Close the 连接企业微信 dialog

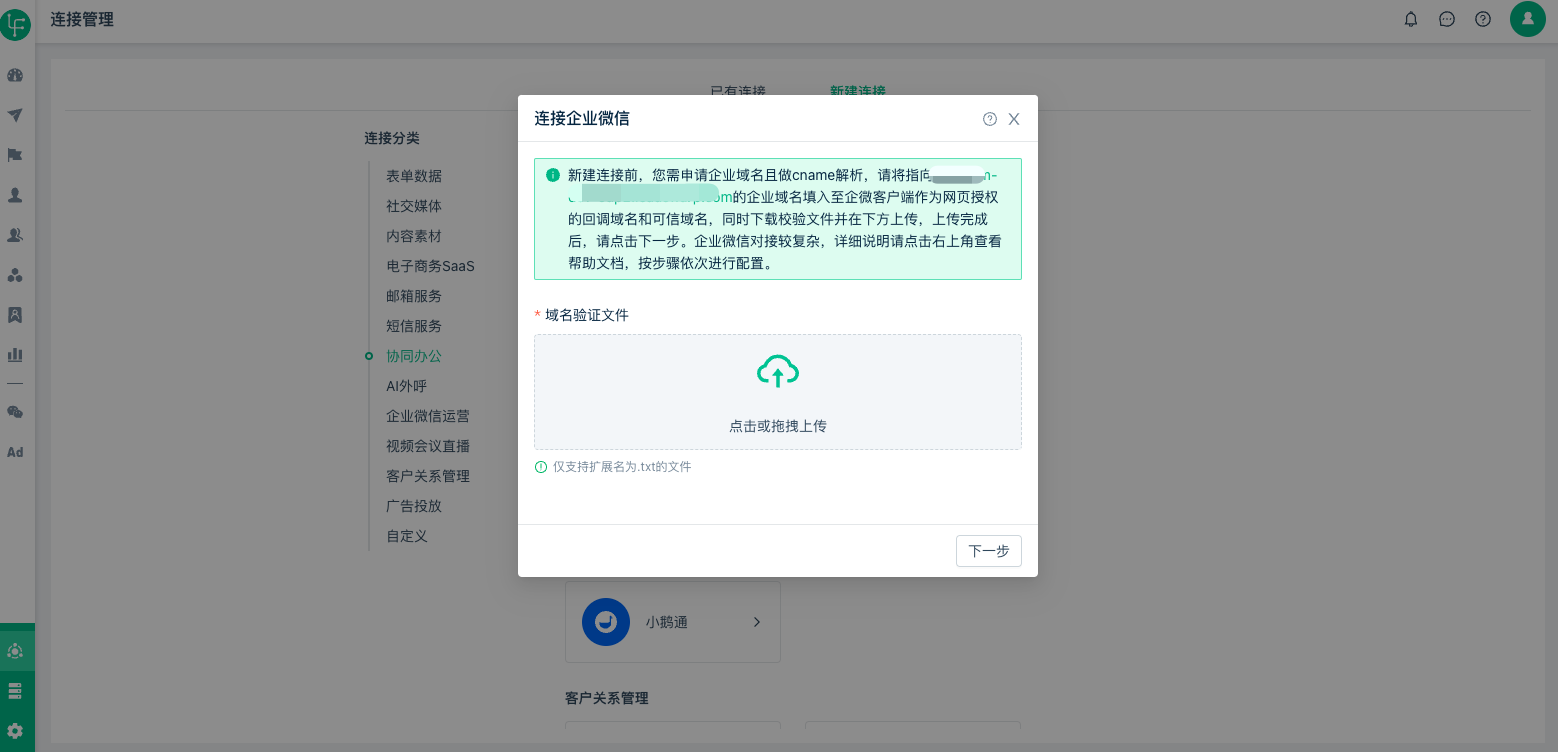pos(1014,119)
